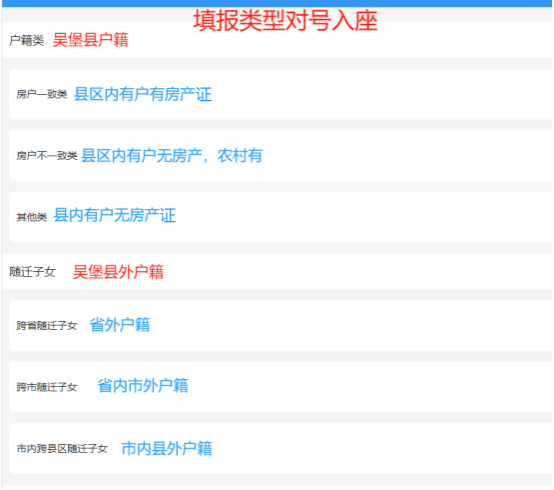Click blue text 省外户籍
Screen dimensions: 554x490
click(120, 325)
